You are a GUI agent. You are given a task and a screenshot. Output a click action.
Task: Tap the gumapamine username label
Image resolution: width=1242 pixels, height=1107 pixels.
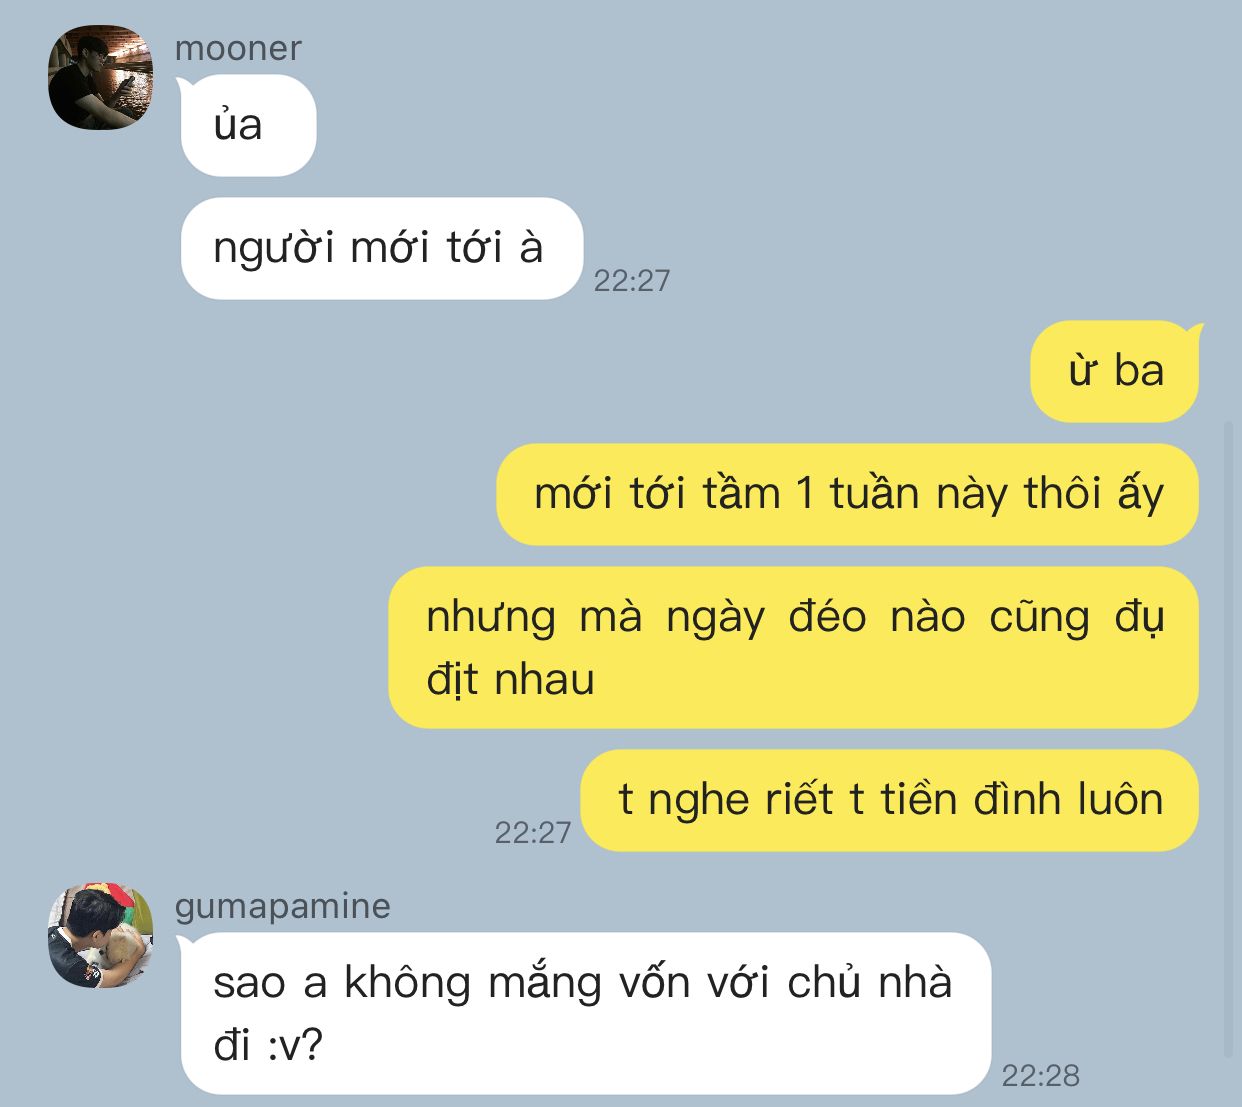point(283,906)
